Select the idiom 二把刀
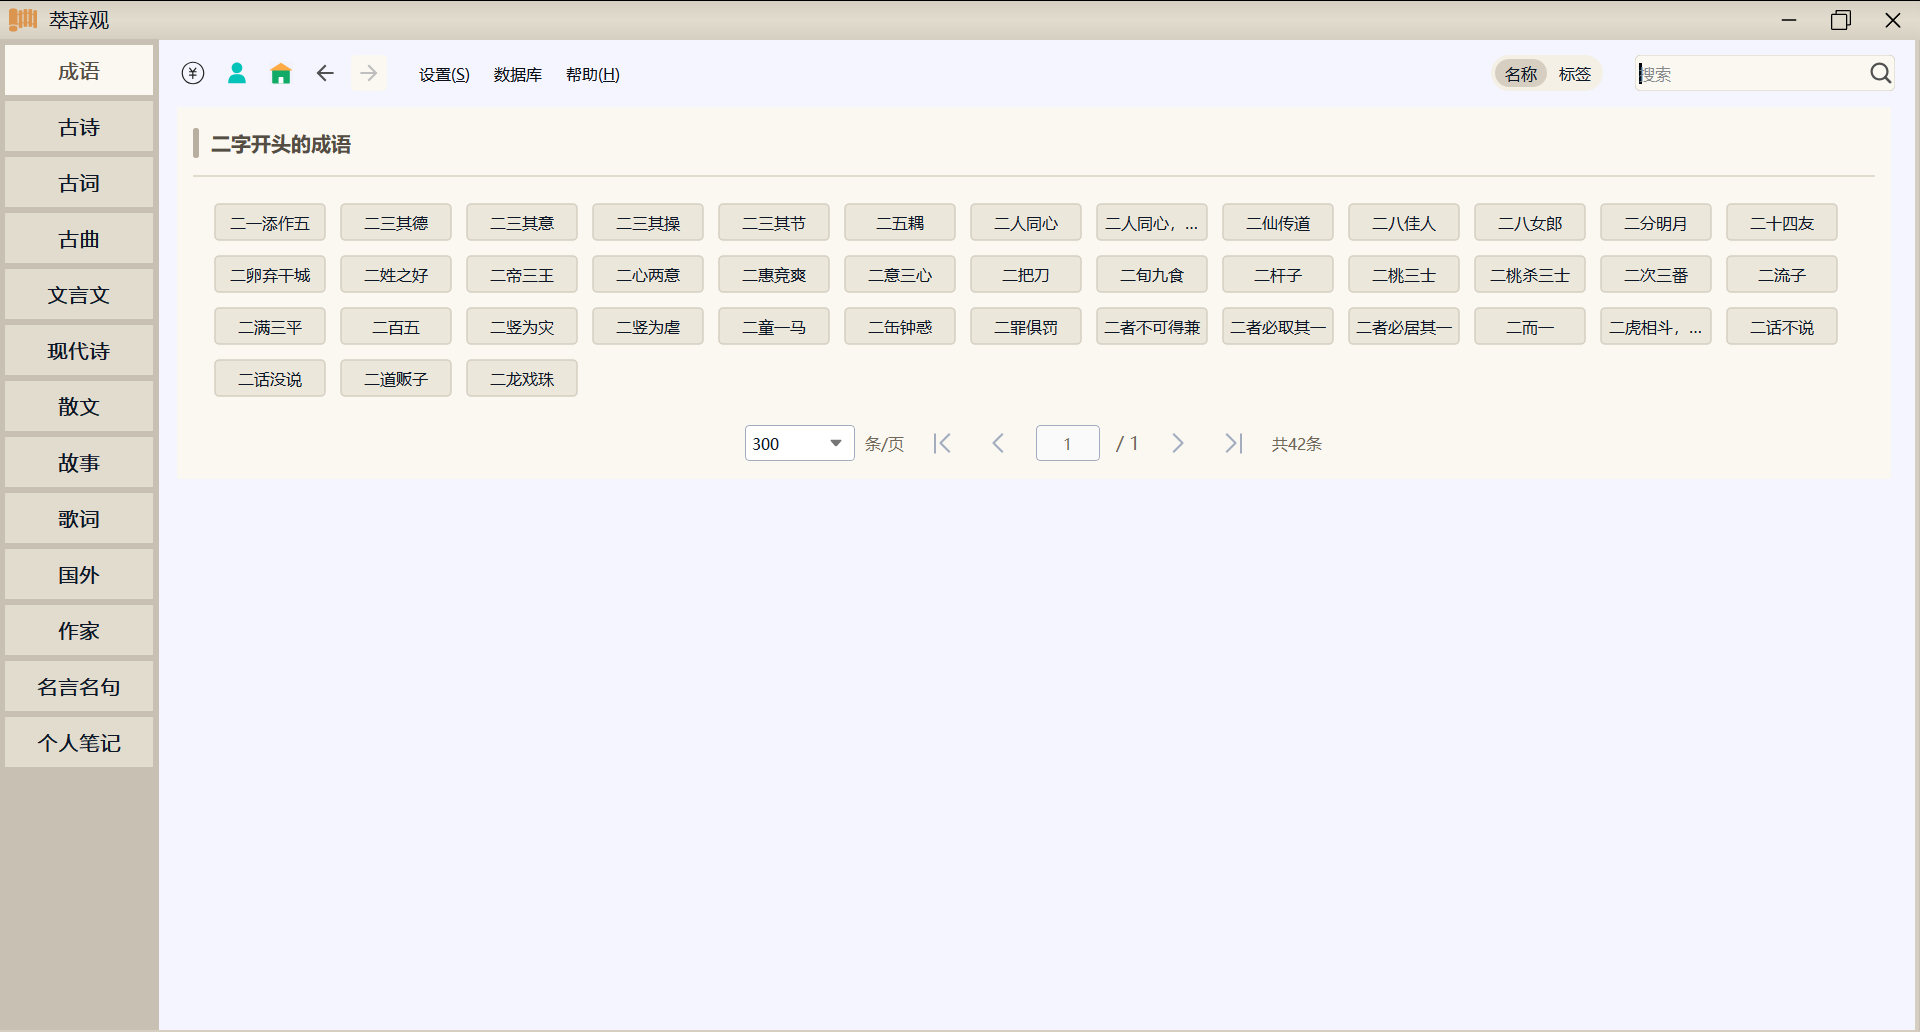The image size is (1920, 1032). [x=1026, y=275]
